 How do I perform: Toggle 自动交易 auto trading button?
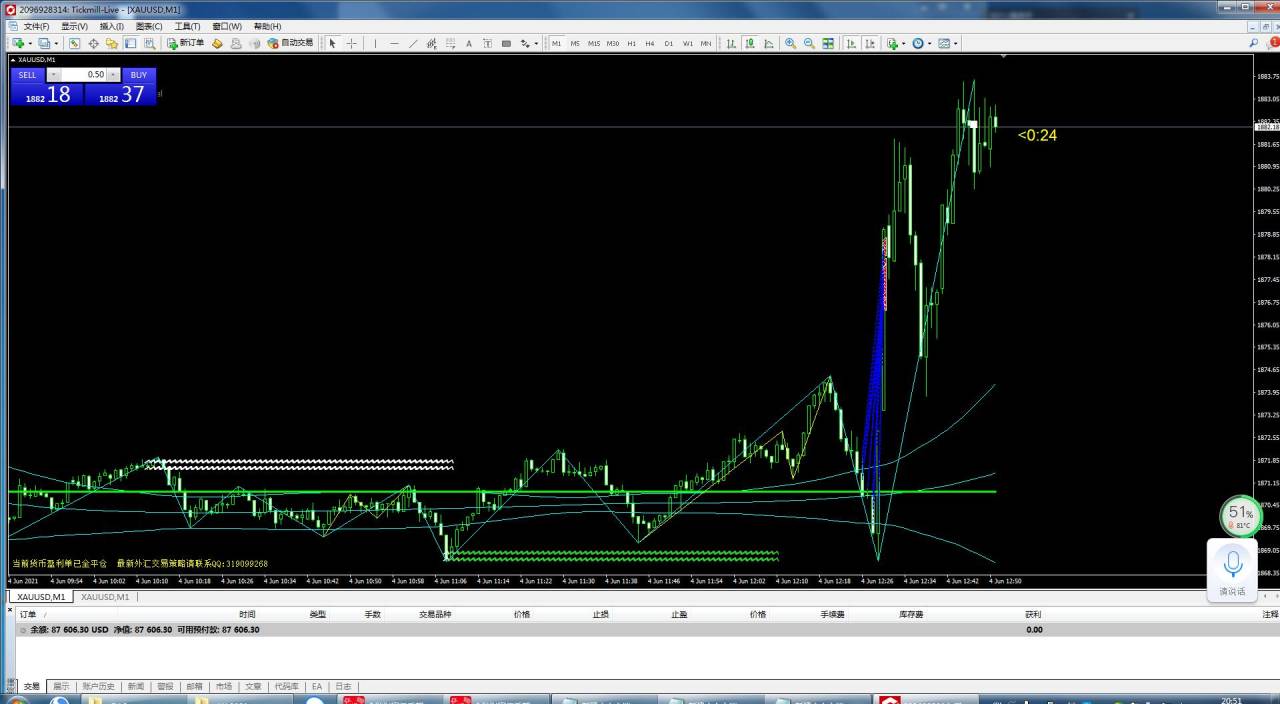click(x=290, y=43)
